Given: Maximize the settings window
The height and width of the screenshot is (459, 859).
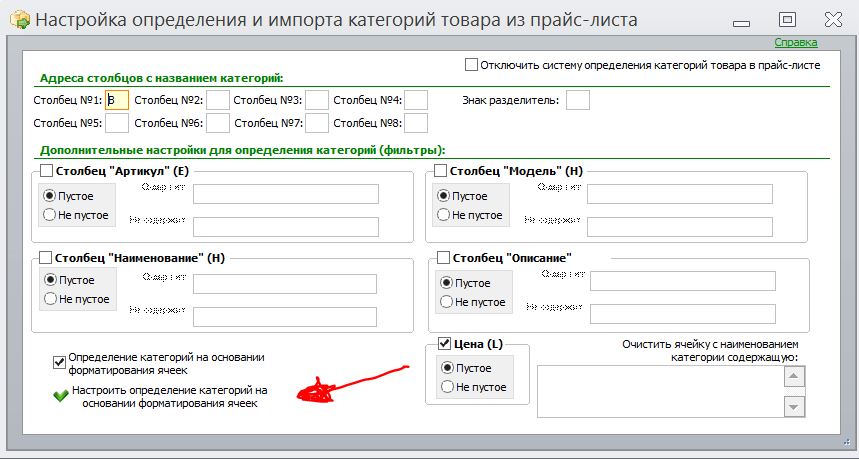Looking at the screenshot, I should [x=787, y=20].
